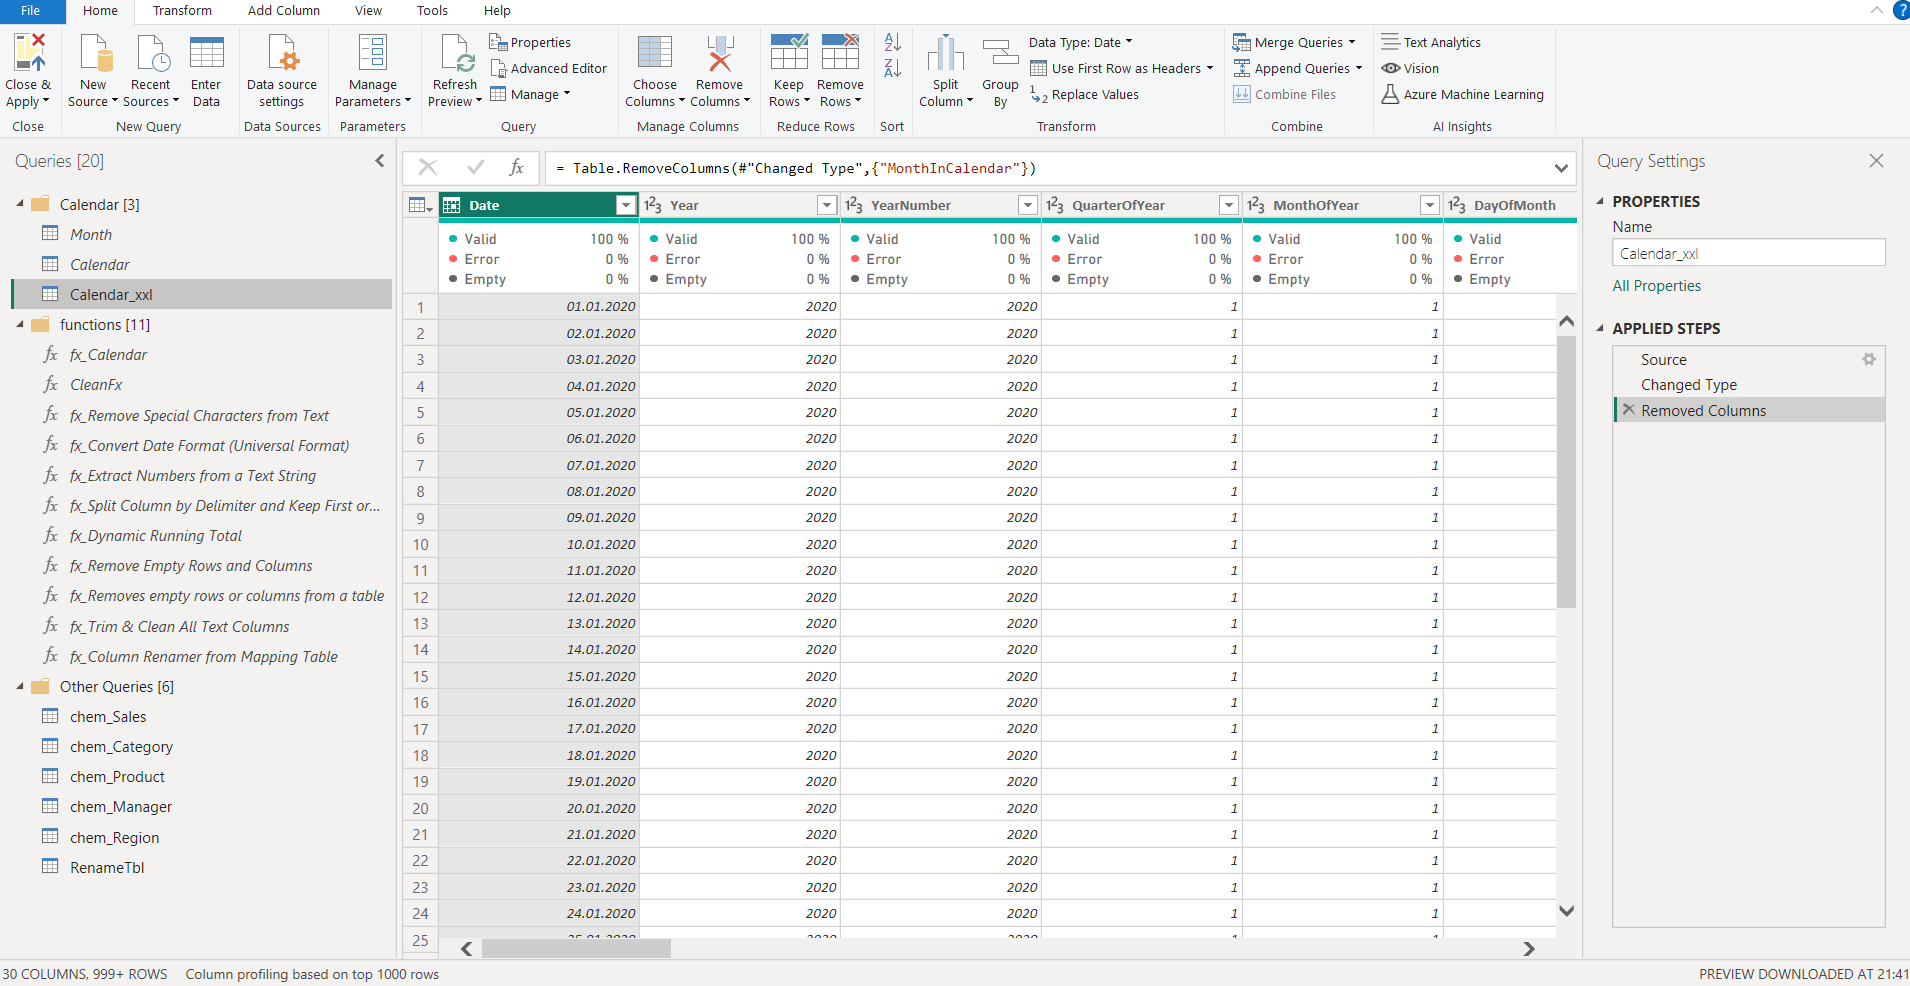The width and height of the screenshot is (1910, 986).
Task: Click the horizontal scrollbar thumb
Action: click(576, 948)
